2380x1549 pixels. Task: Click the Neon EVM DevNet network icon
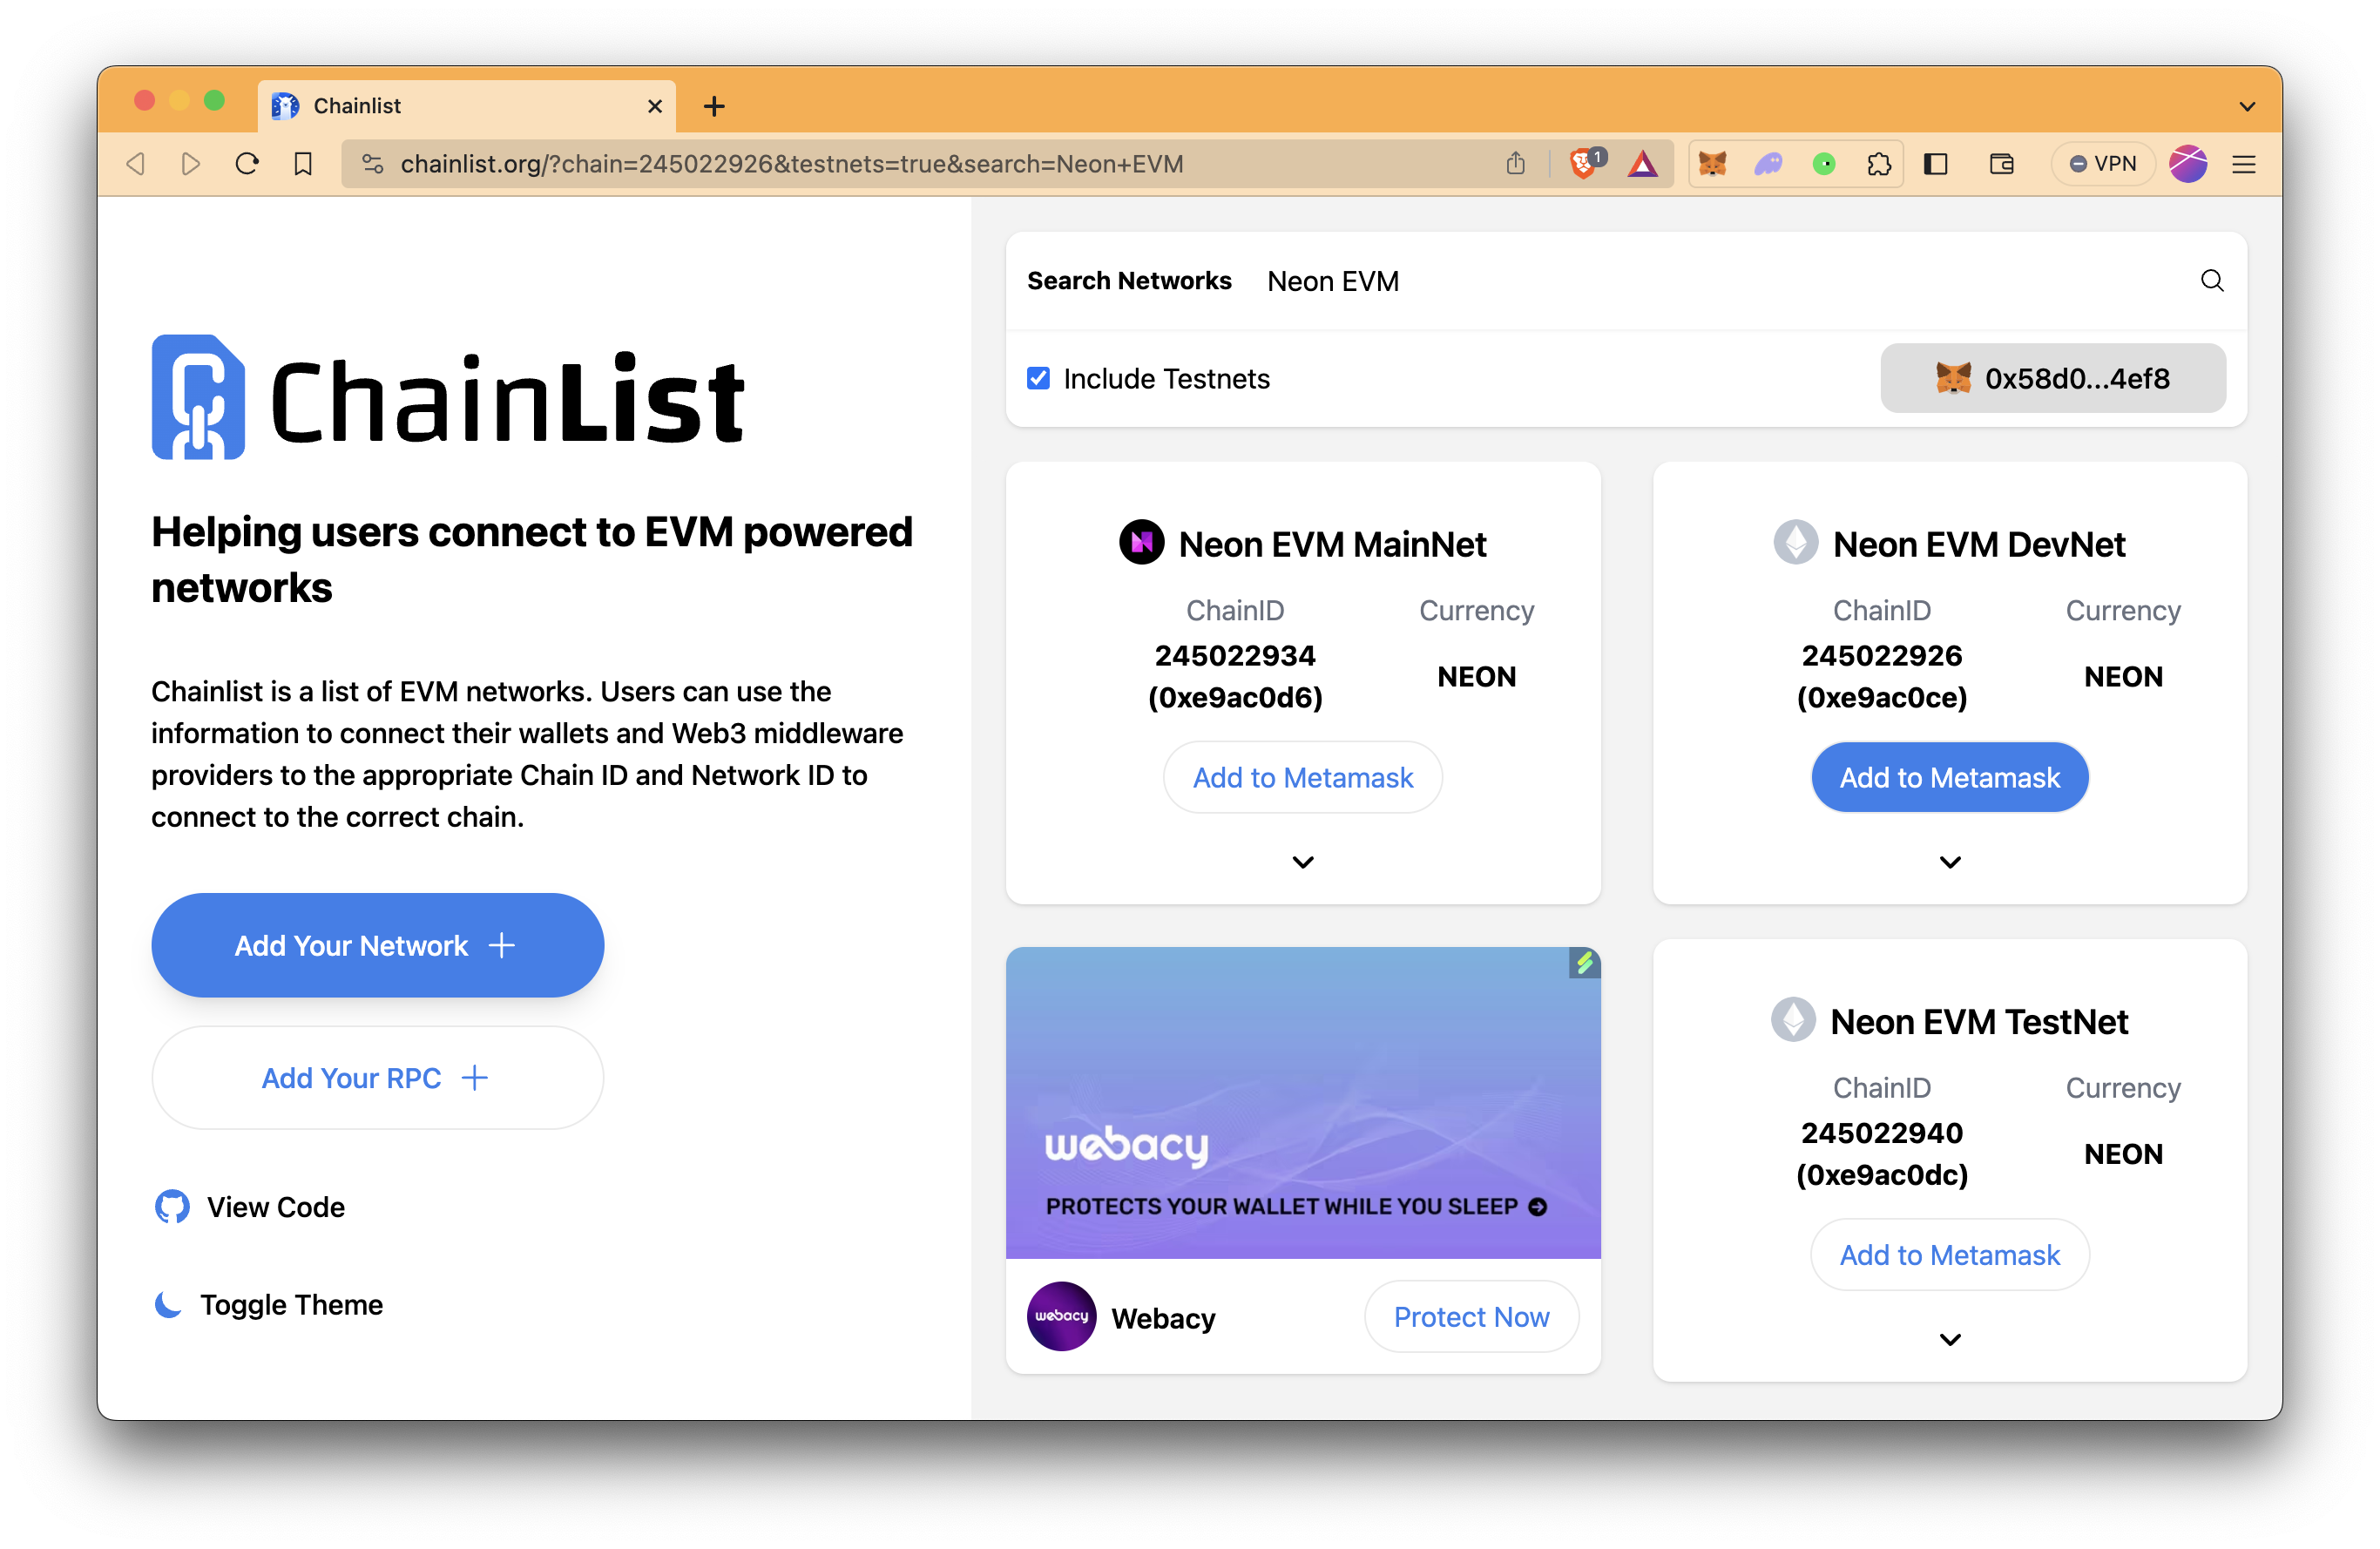[x=1794, y=541]
